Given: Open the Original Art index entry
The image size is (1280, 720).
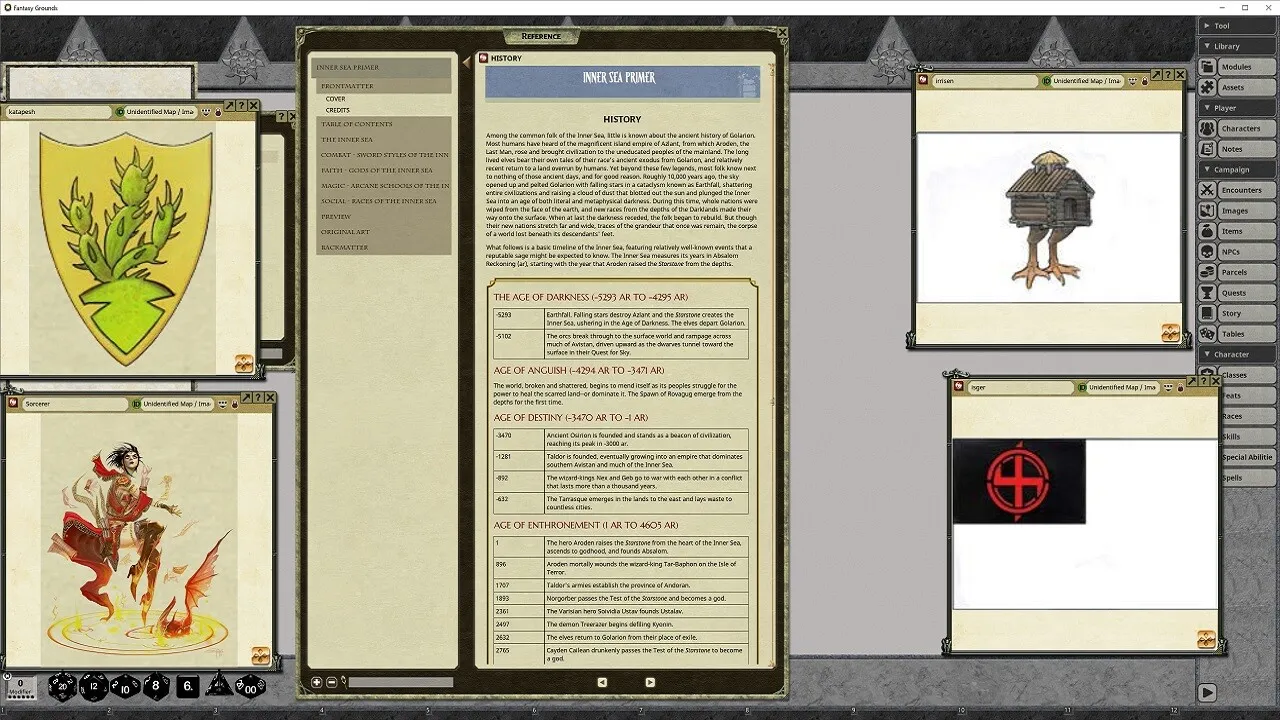Looking at the screenshot, I should (x=384, y=232).
